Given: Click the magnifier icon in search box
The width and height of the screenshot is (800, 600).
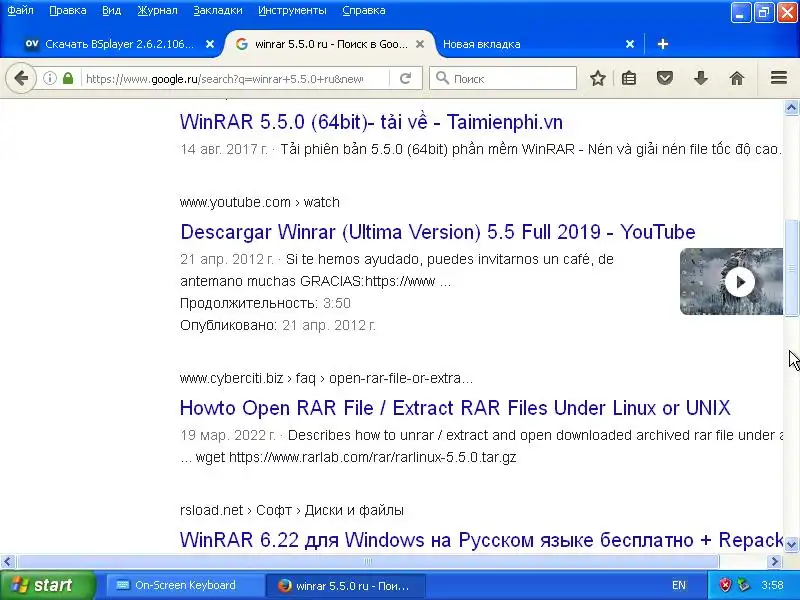Looking at the screenshot, I should point(442,78).
